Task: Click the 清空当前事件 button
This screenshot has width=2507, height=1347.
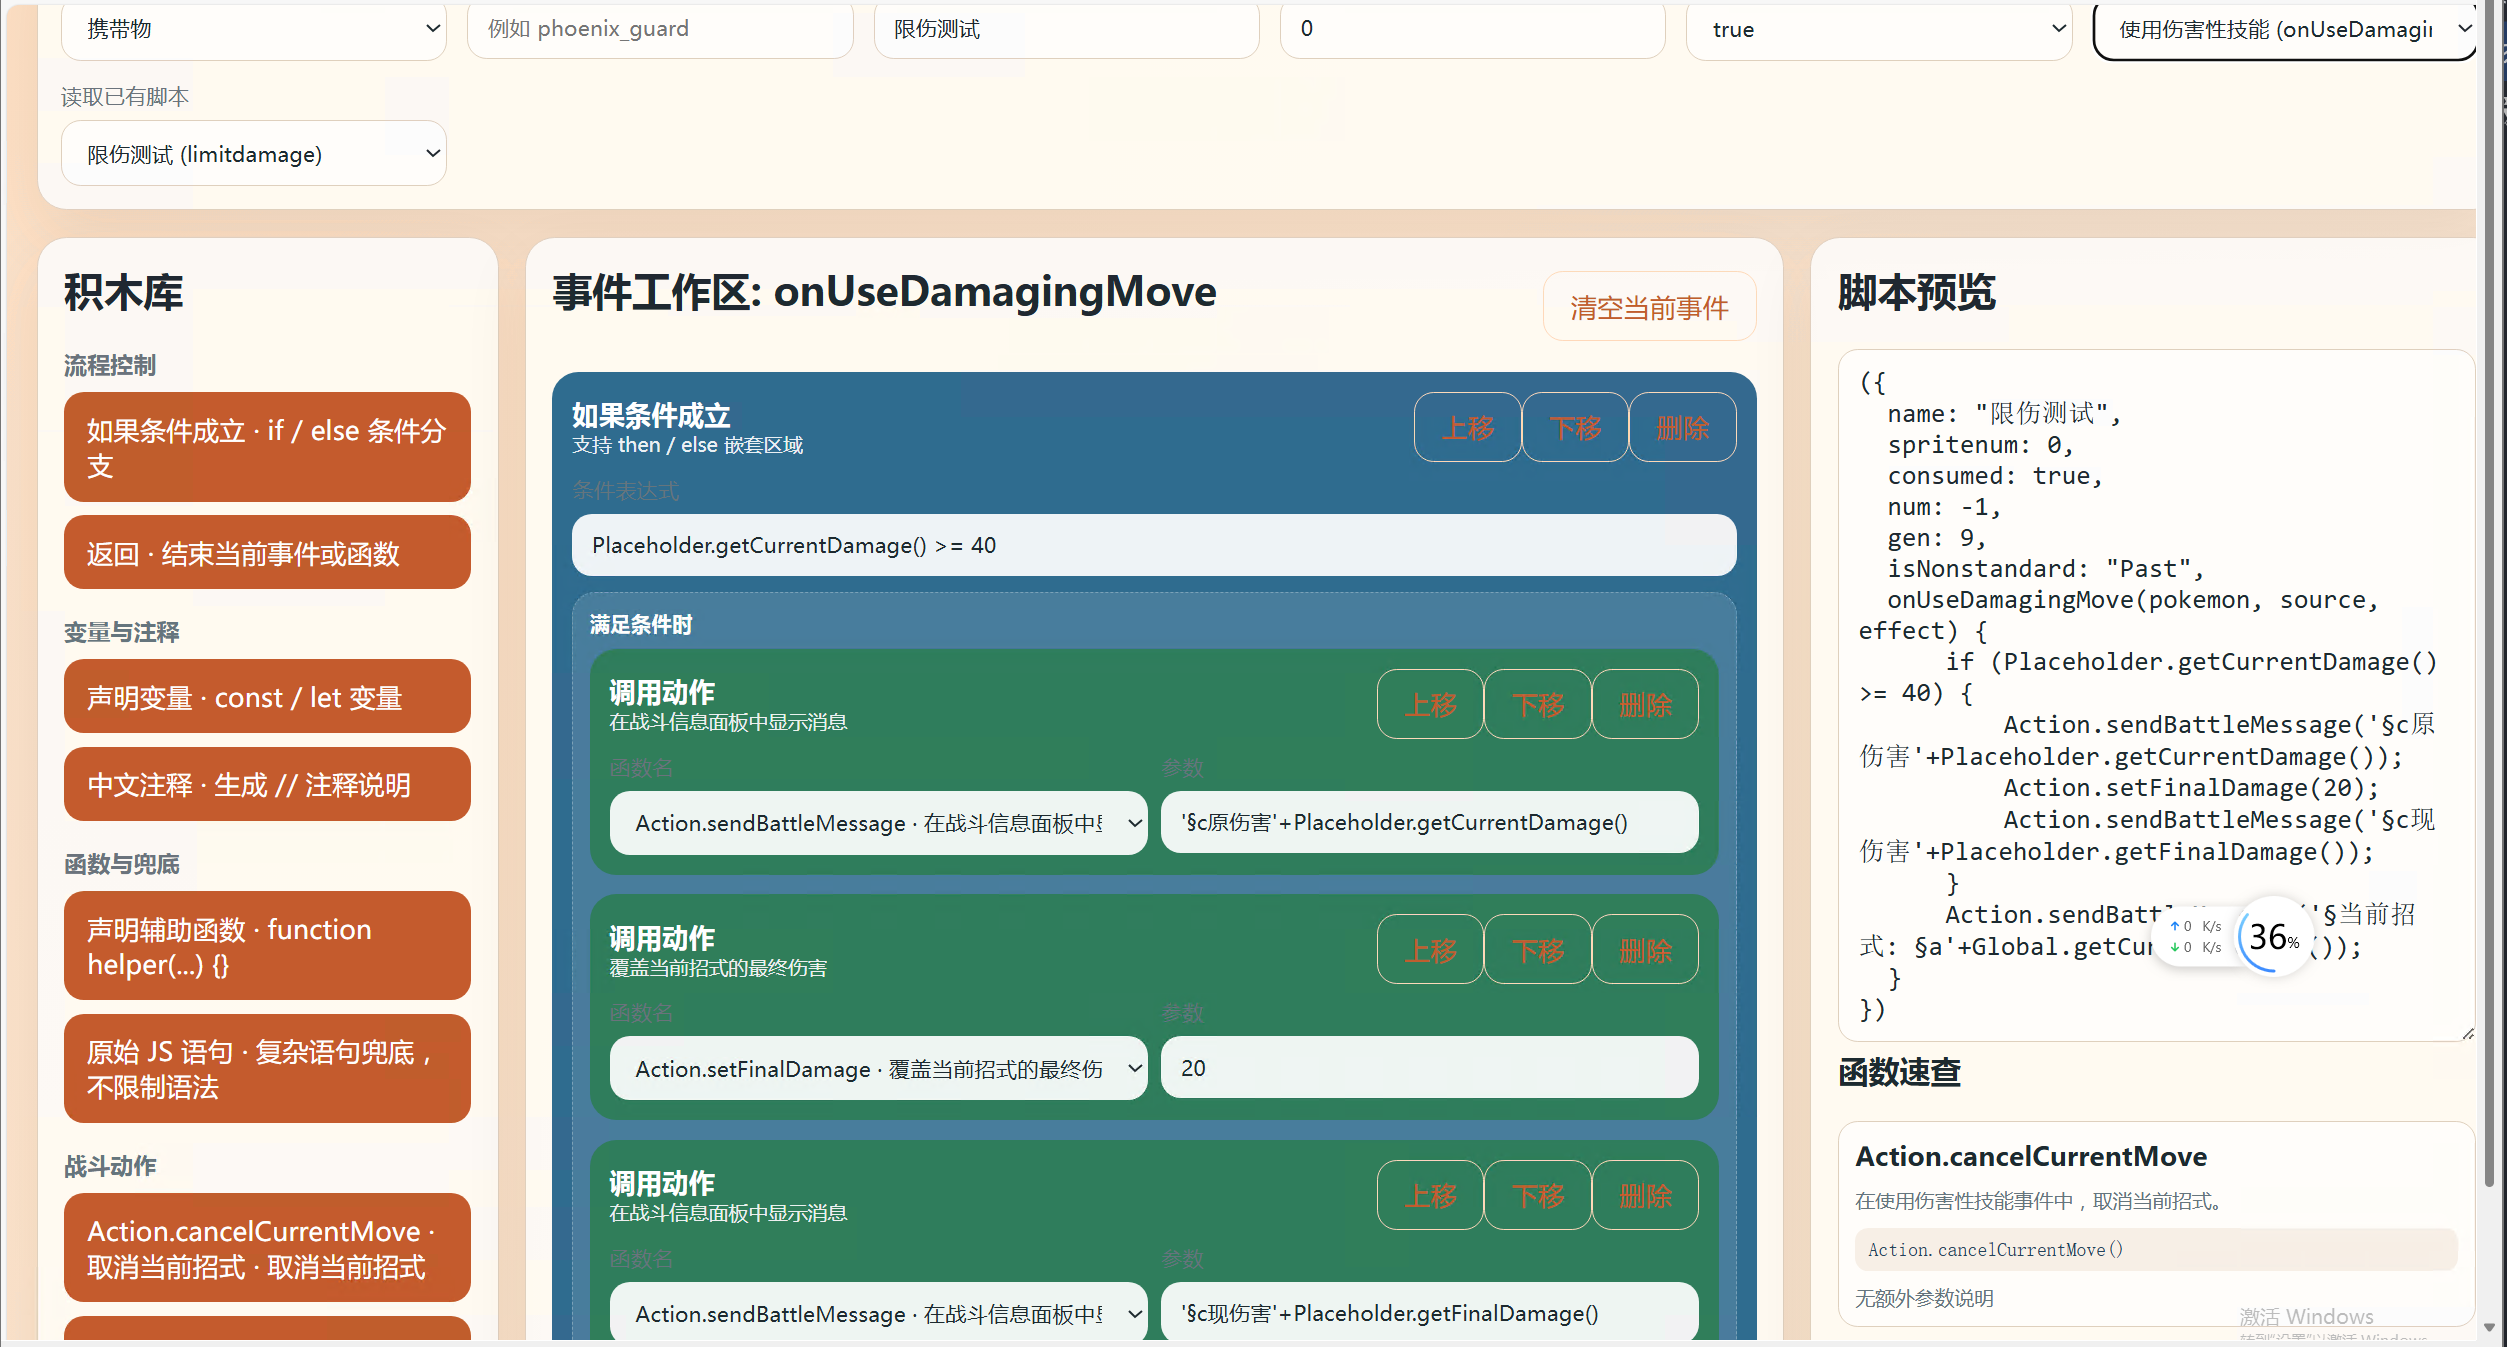Action: 1649,307
